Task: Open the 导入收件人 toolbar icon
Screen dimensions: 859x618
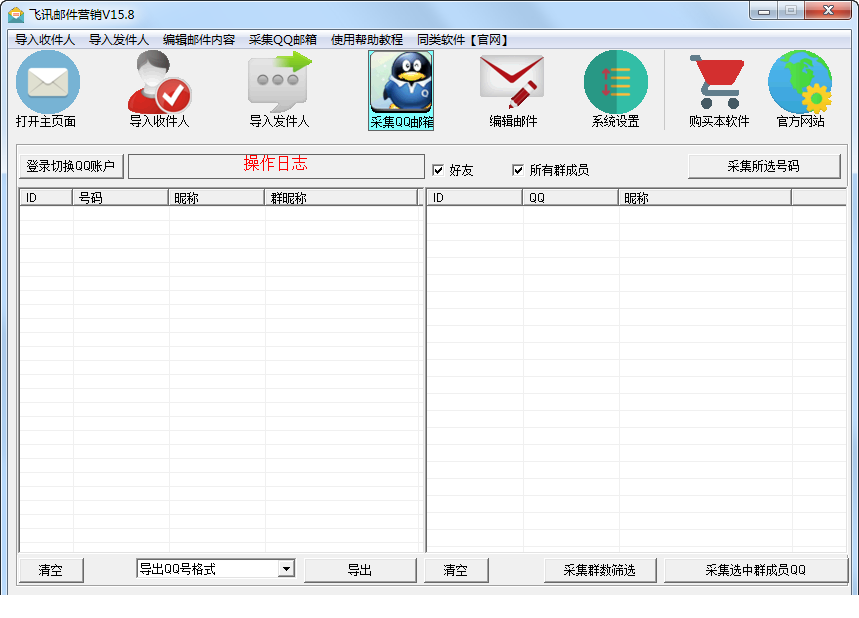Action: [x=159, y=82]
